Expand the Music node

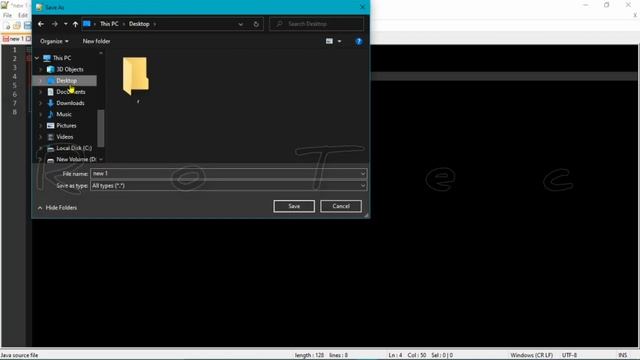[40, 114]
